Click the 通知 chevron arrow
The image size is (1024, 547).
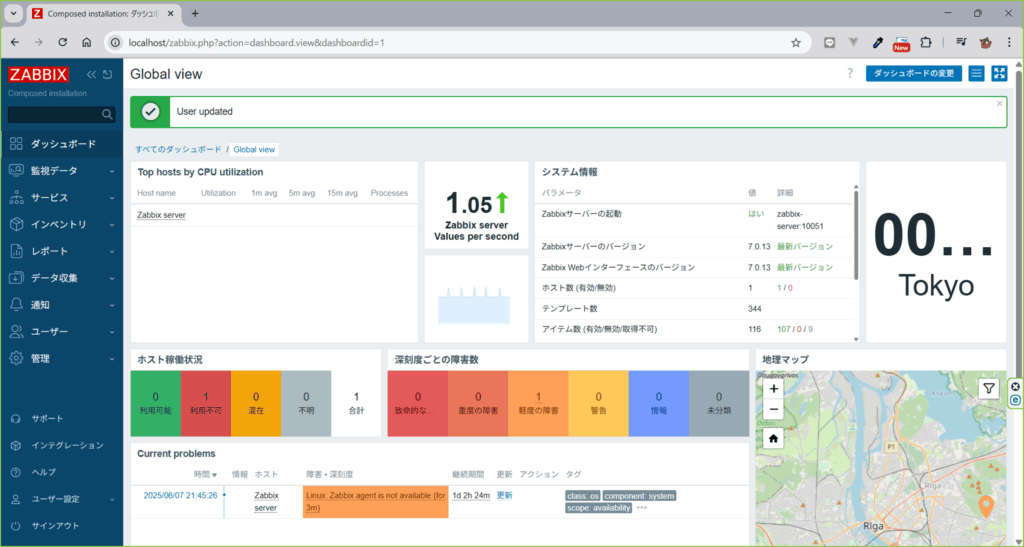click(x=112, y=305)
